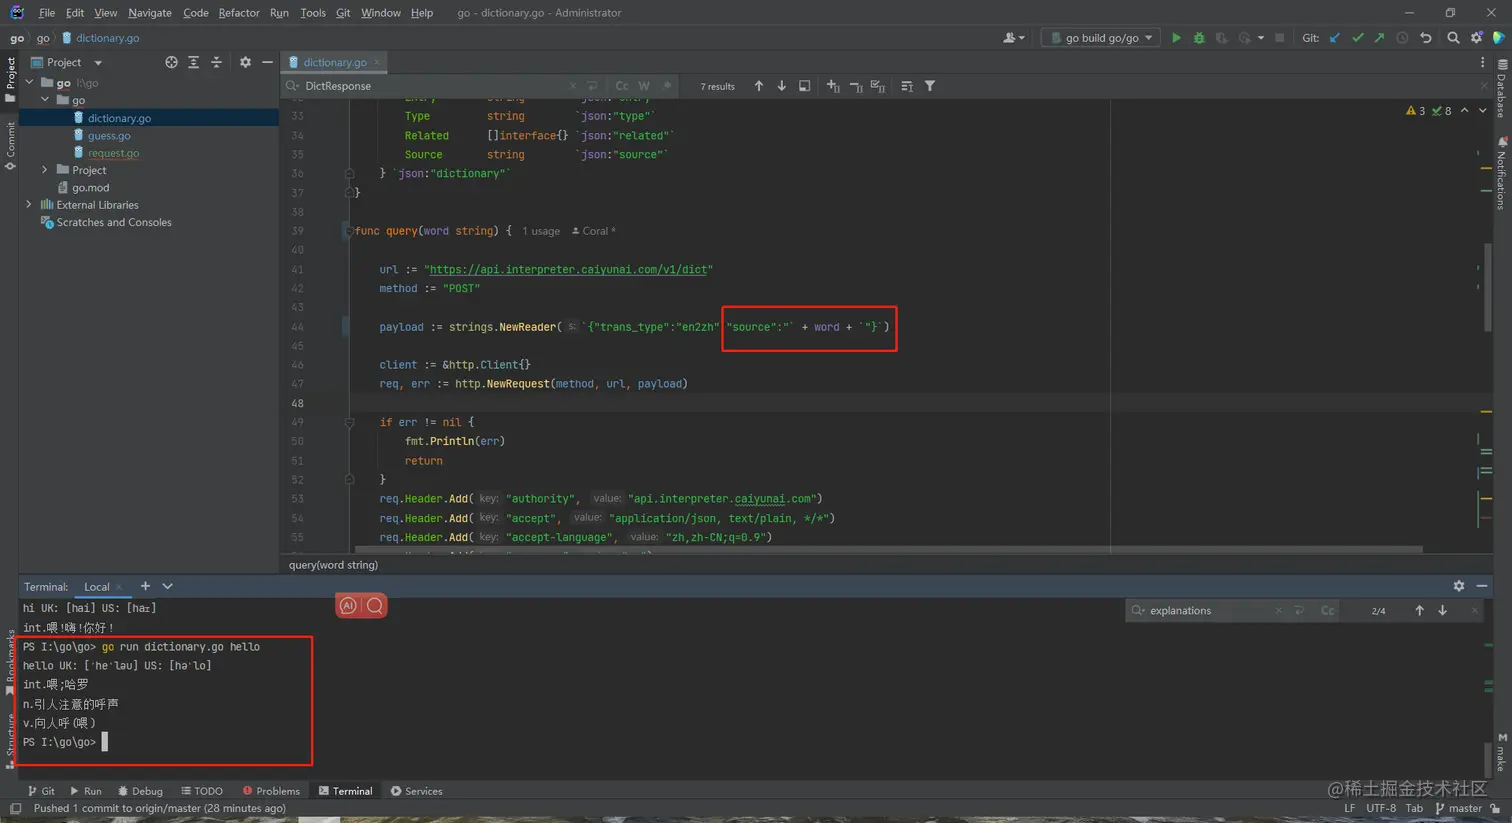
Task: Go to next search occurrence in editor
Action: point(781,86)
